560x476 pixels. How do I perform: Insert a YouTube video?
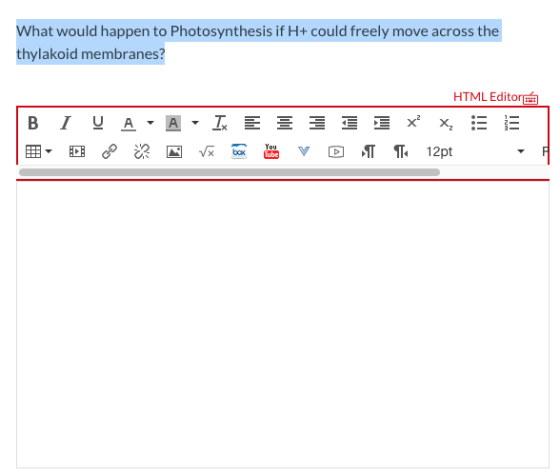[x=271, y=151]
